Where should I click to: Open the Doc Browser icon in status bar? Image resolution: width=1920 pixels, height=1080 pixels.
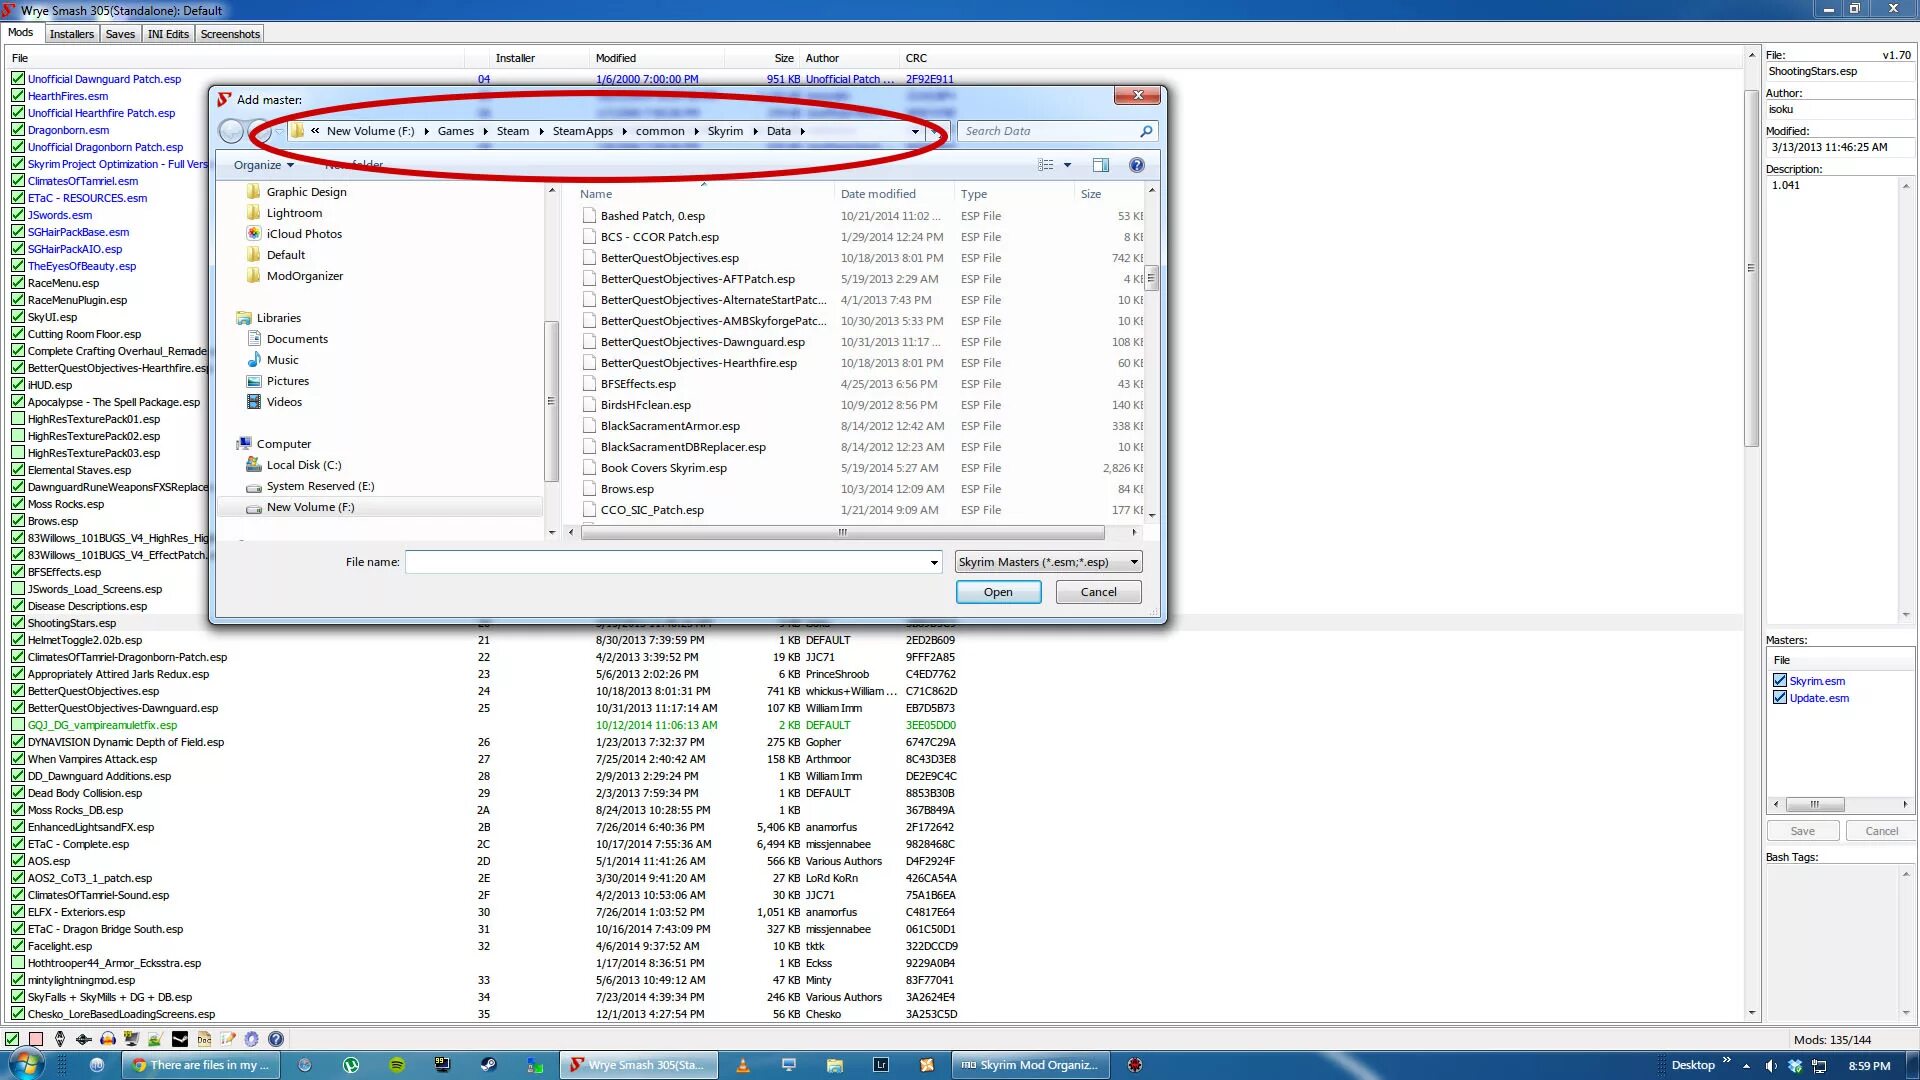tap(204, 1039)
